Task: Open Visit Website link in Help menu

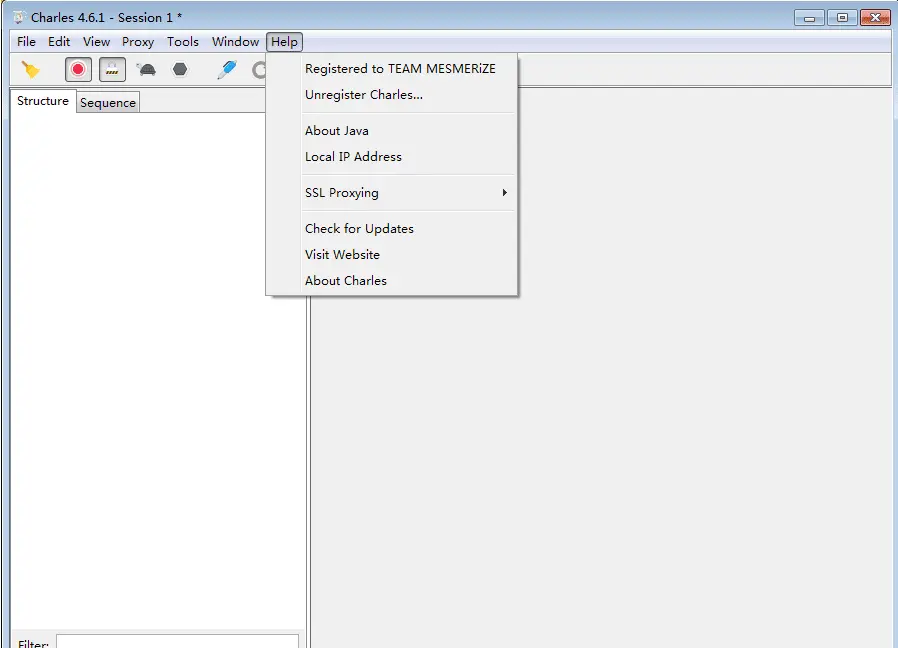Action: pos(342,255)
